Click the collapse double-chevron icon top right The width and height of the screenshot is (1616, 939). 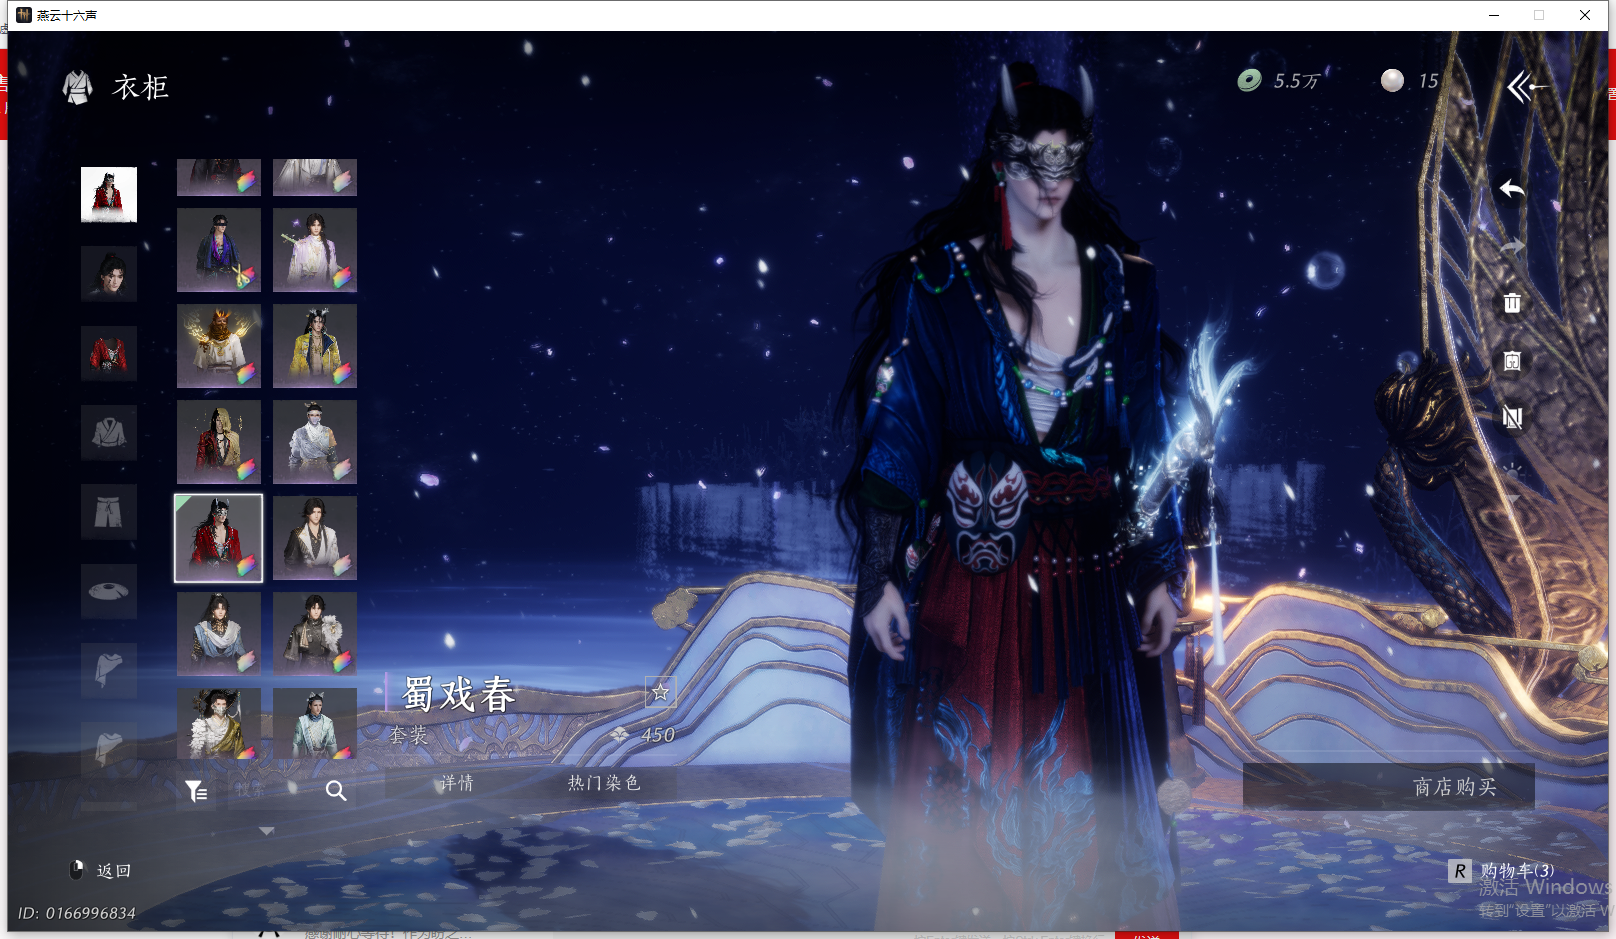(1524, 87)
